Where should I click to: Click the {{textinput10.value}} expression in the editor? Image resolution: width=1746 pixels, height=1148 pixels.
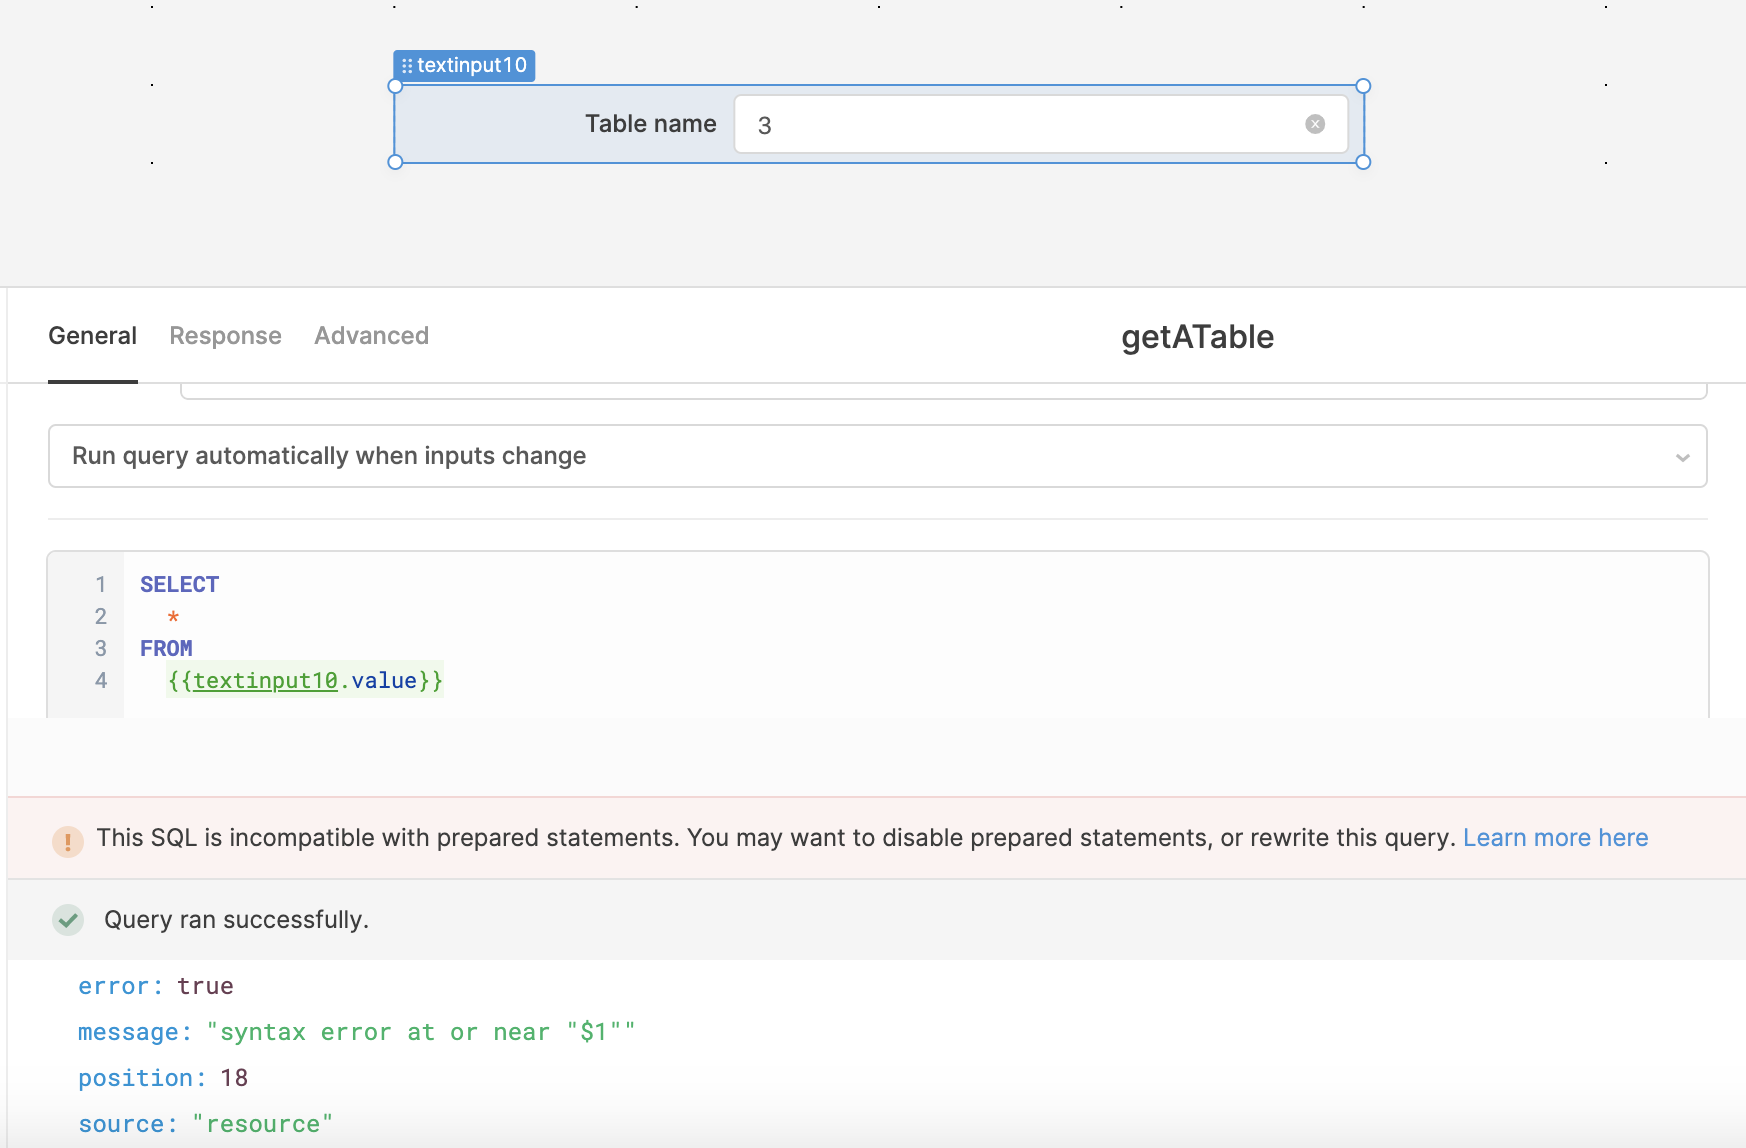pos(305,681)
